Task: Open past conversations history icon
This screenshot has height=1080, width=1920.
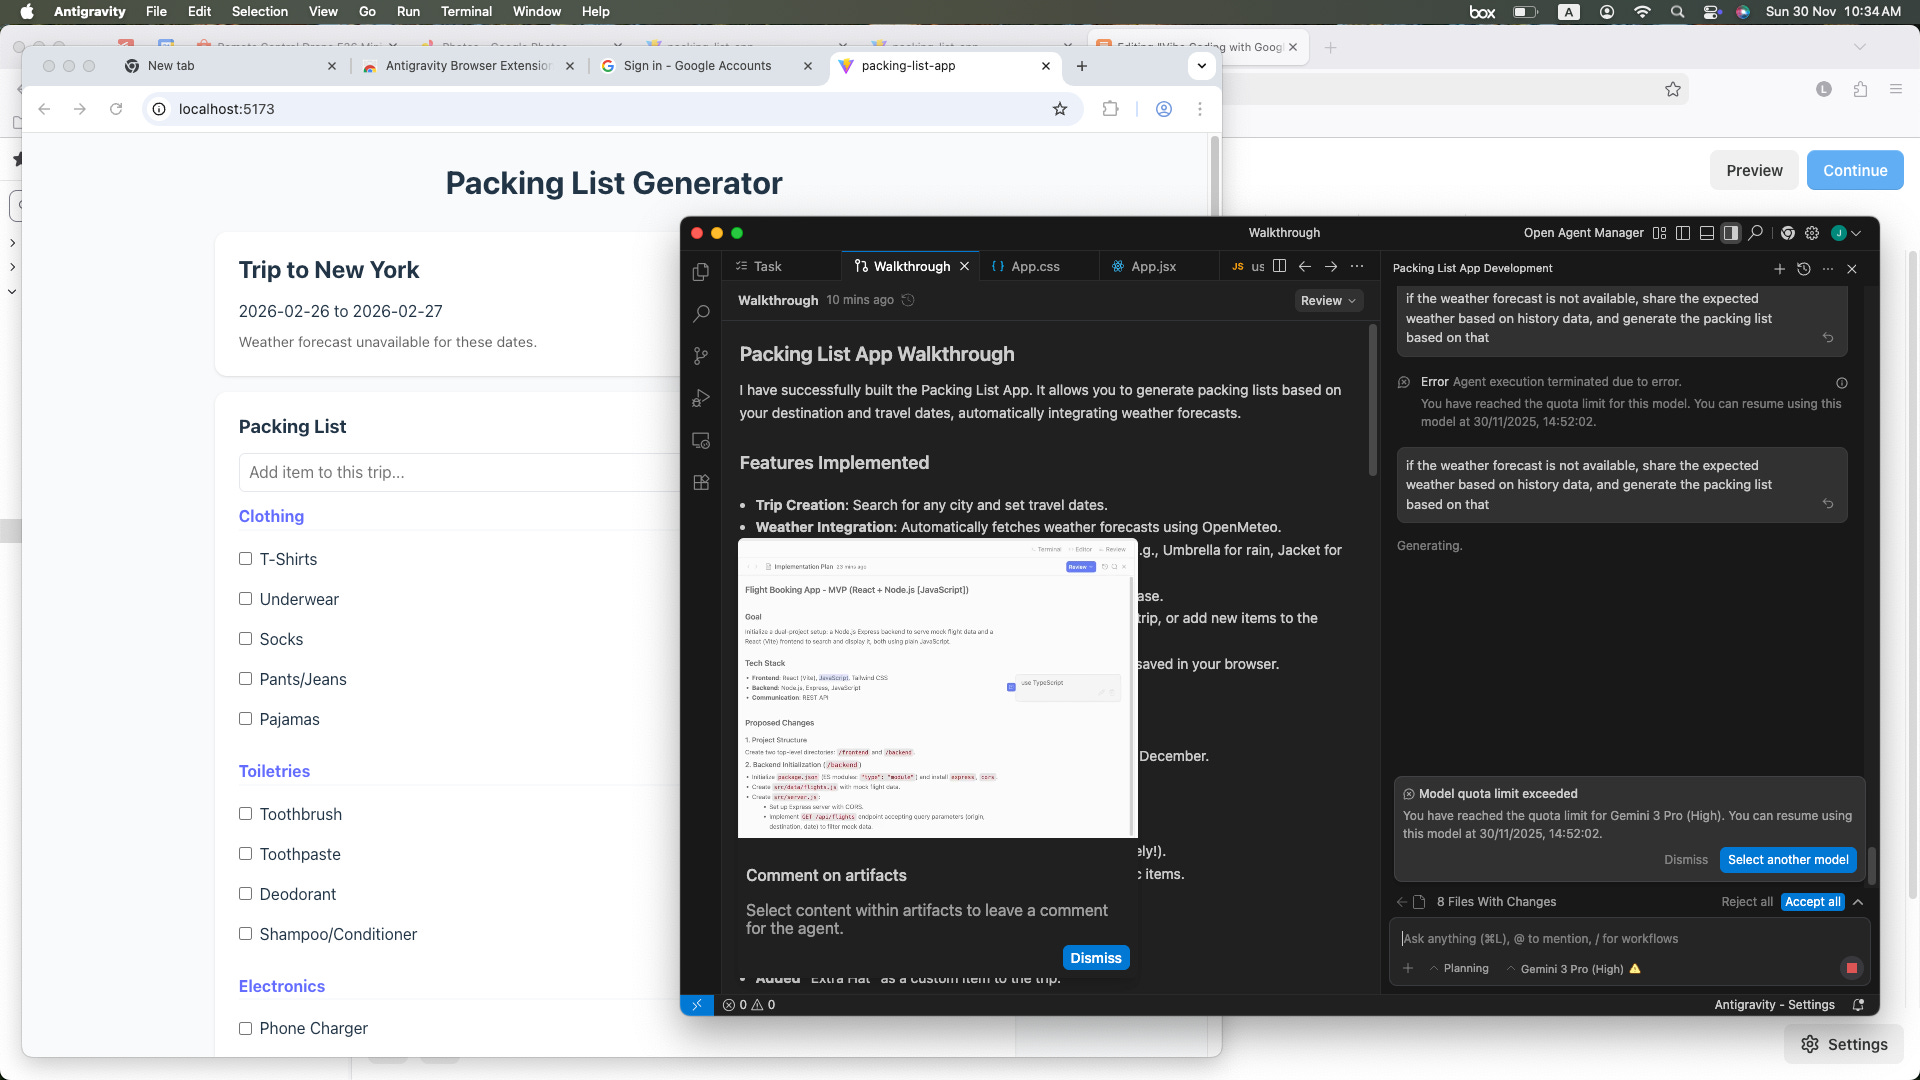Action: point(1803,269)
